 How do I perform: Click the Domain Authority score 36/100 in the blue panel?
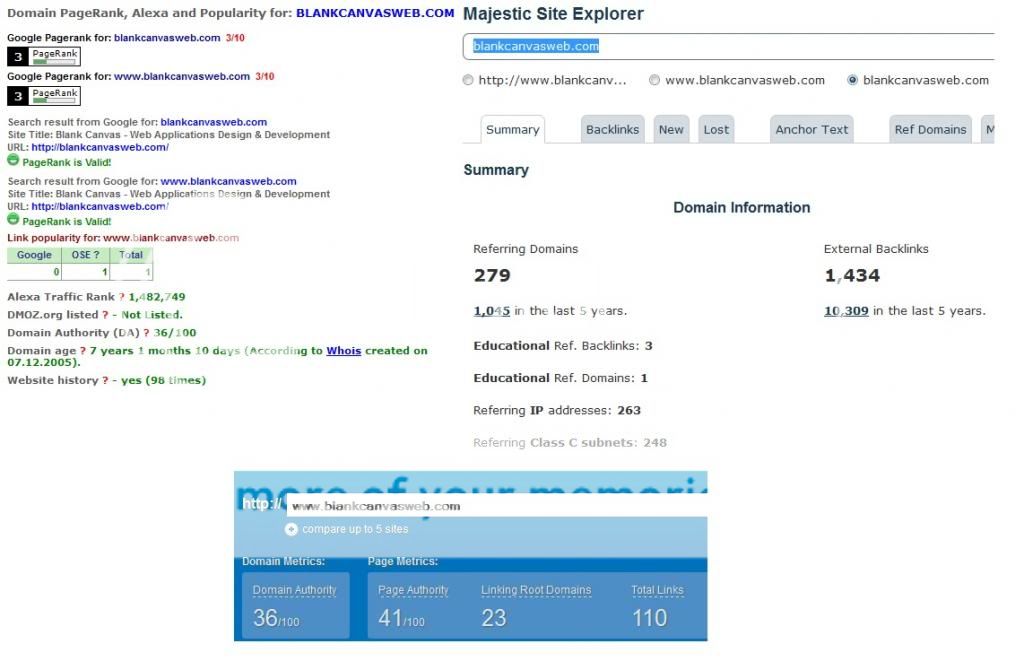276,618
